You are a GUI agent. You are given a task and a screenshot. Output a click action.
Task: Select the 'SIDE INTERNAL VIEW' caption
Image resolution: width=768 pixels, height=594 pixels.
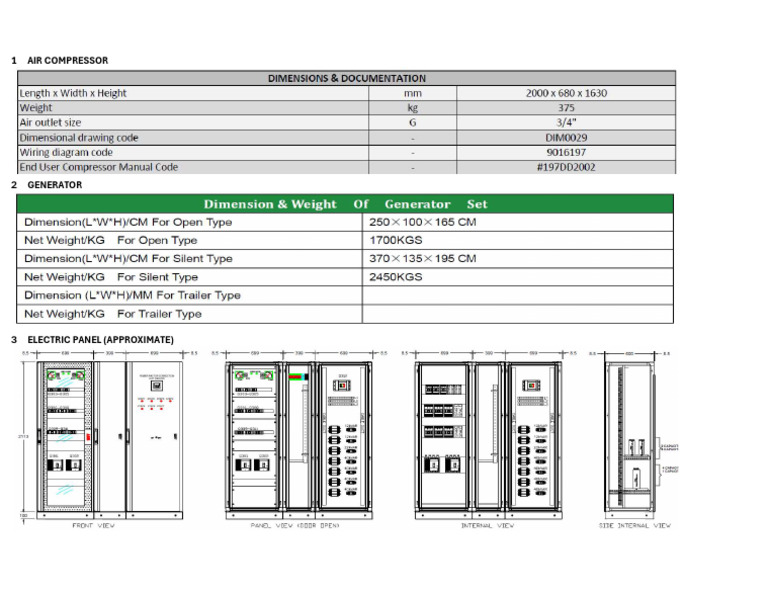pos(635,525)
